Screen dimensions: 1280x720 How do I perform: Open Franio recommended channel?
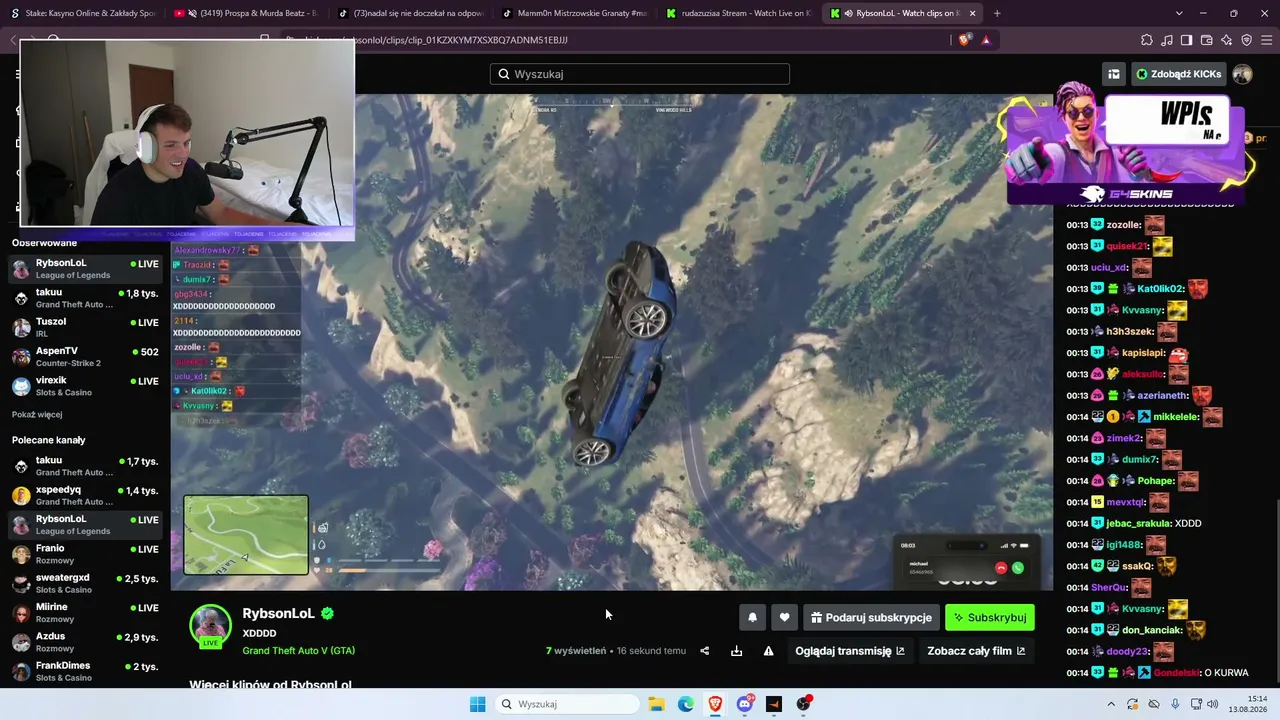[85, 554]
